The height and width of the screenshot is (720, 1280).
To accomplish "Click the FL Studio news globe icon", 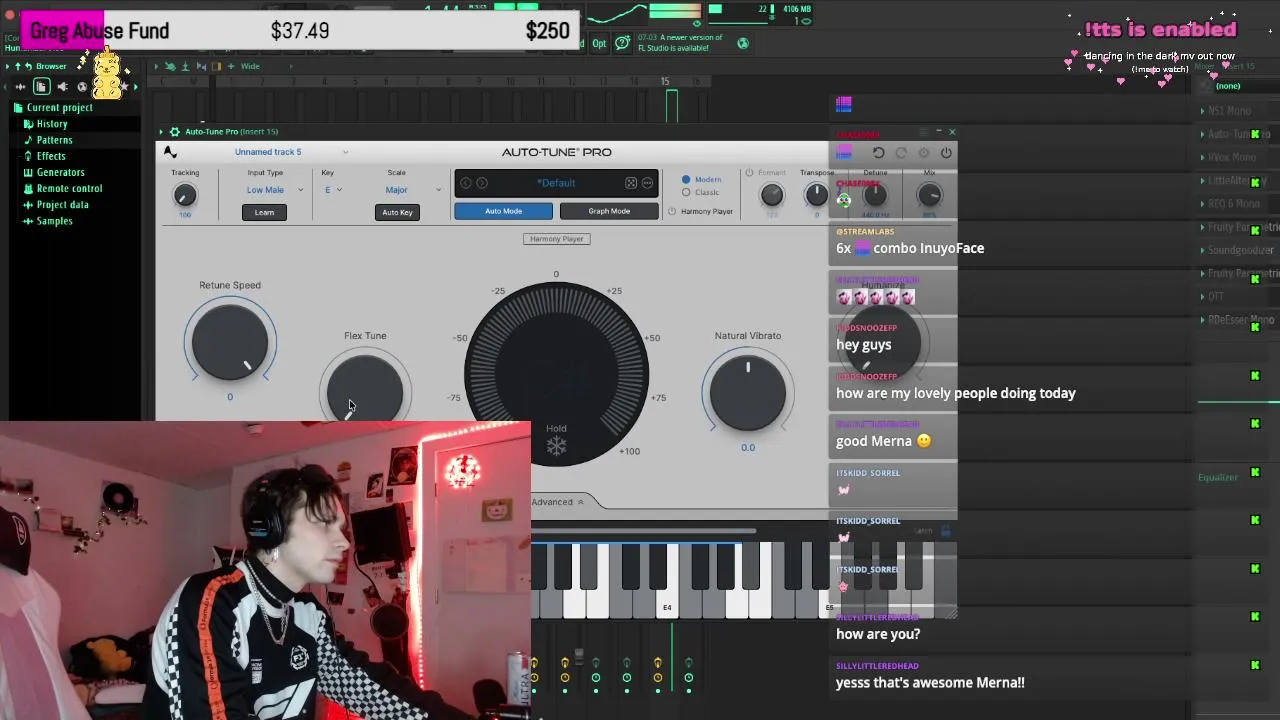I will pyautogui.click(x=743, y=43).
